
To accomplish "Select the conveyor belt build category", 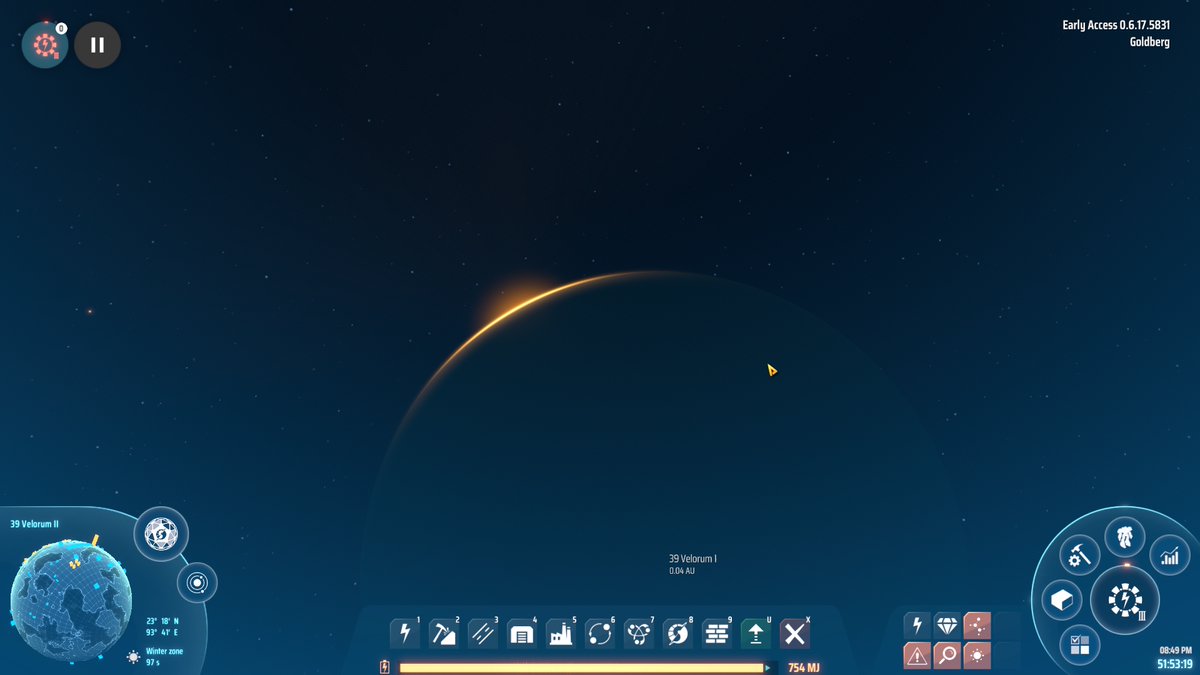I will [482, 633].
